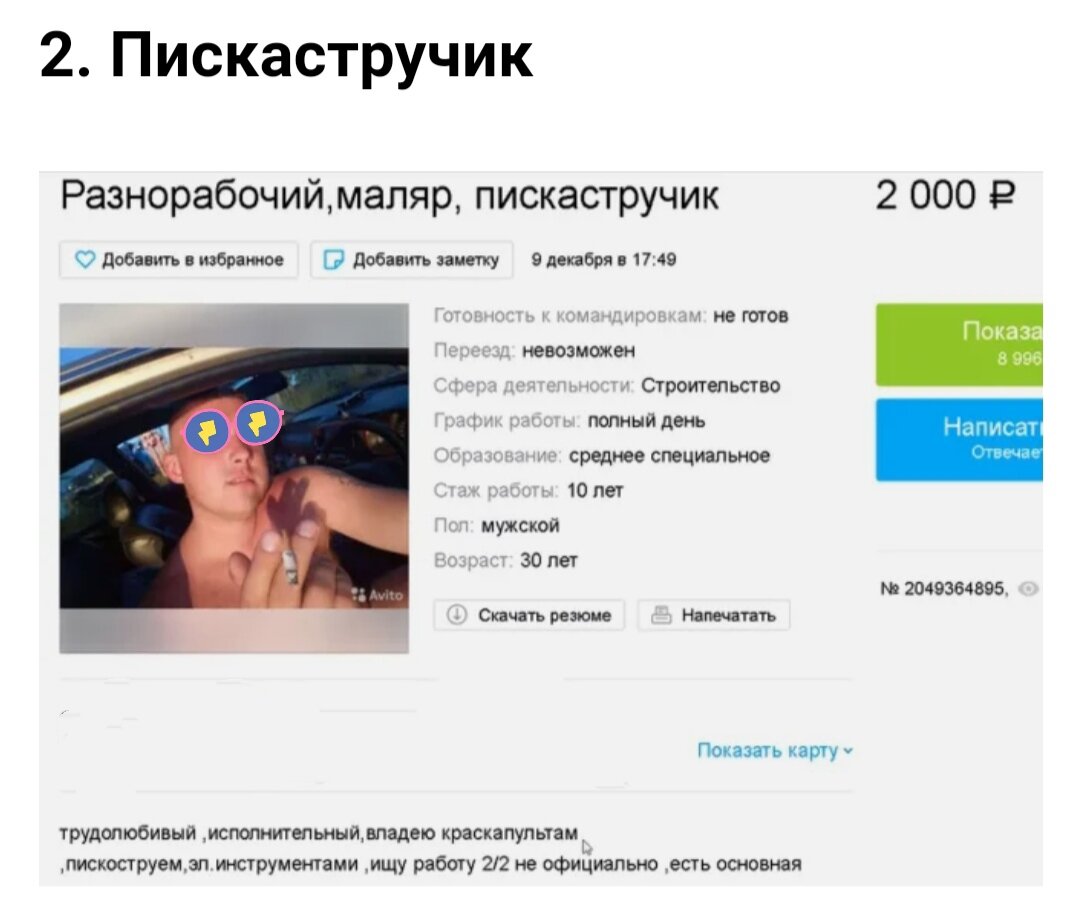Show the phone number via green button

click(959, 344)
